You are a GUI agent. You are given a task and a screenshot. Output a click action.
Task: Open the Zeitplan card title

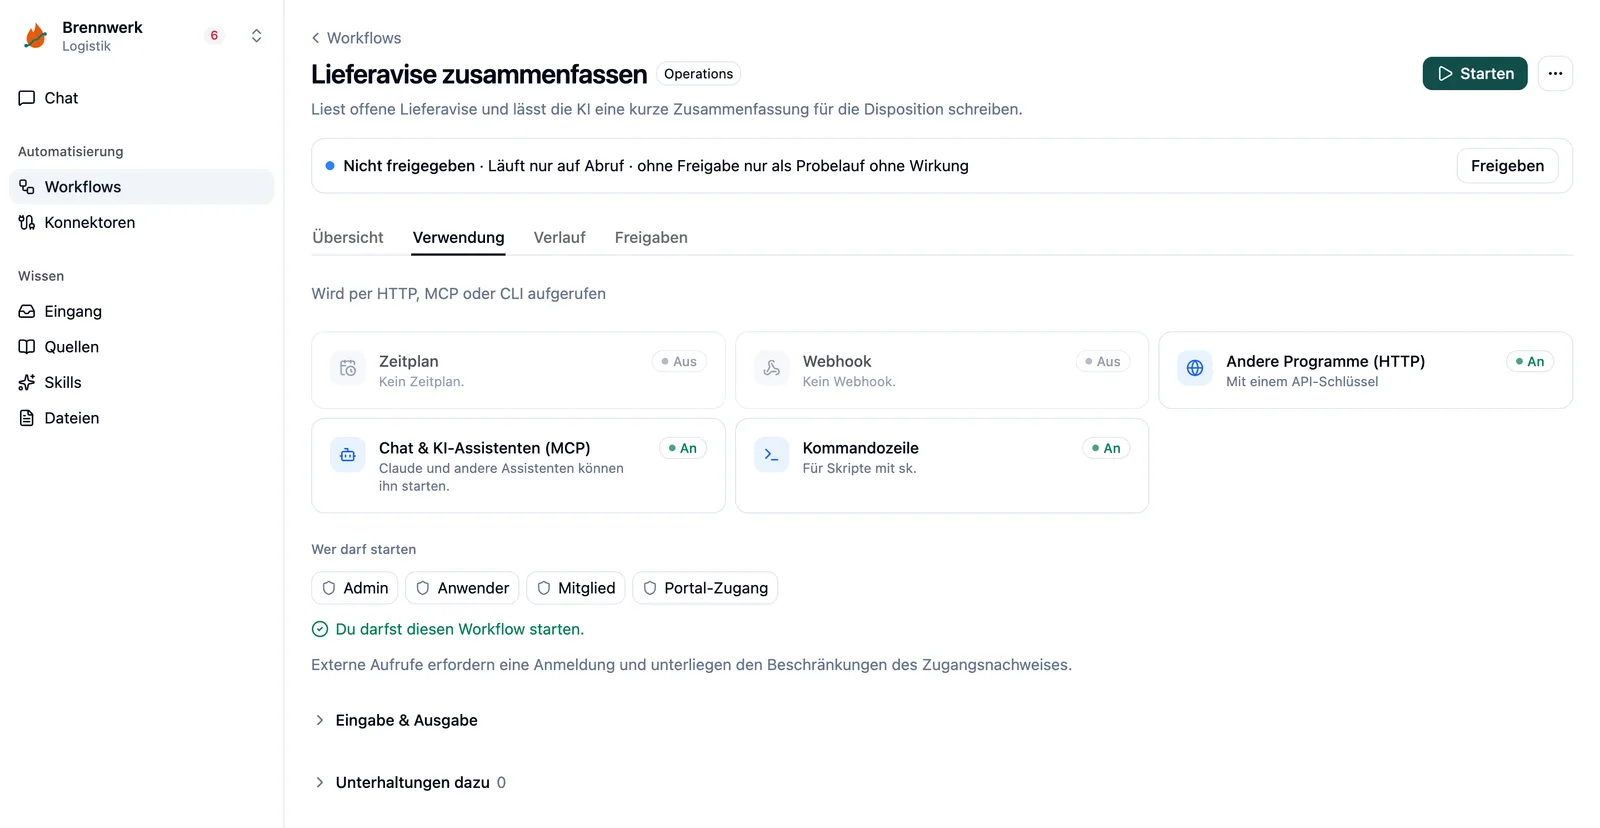(x=409, y=362)
